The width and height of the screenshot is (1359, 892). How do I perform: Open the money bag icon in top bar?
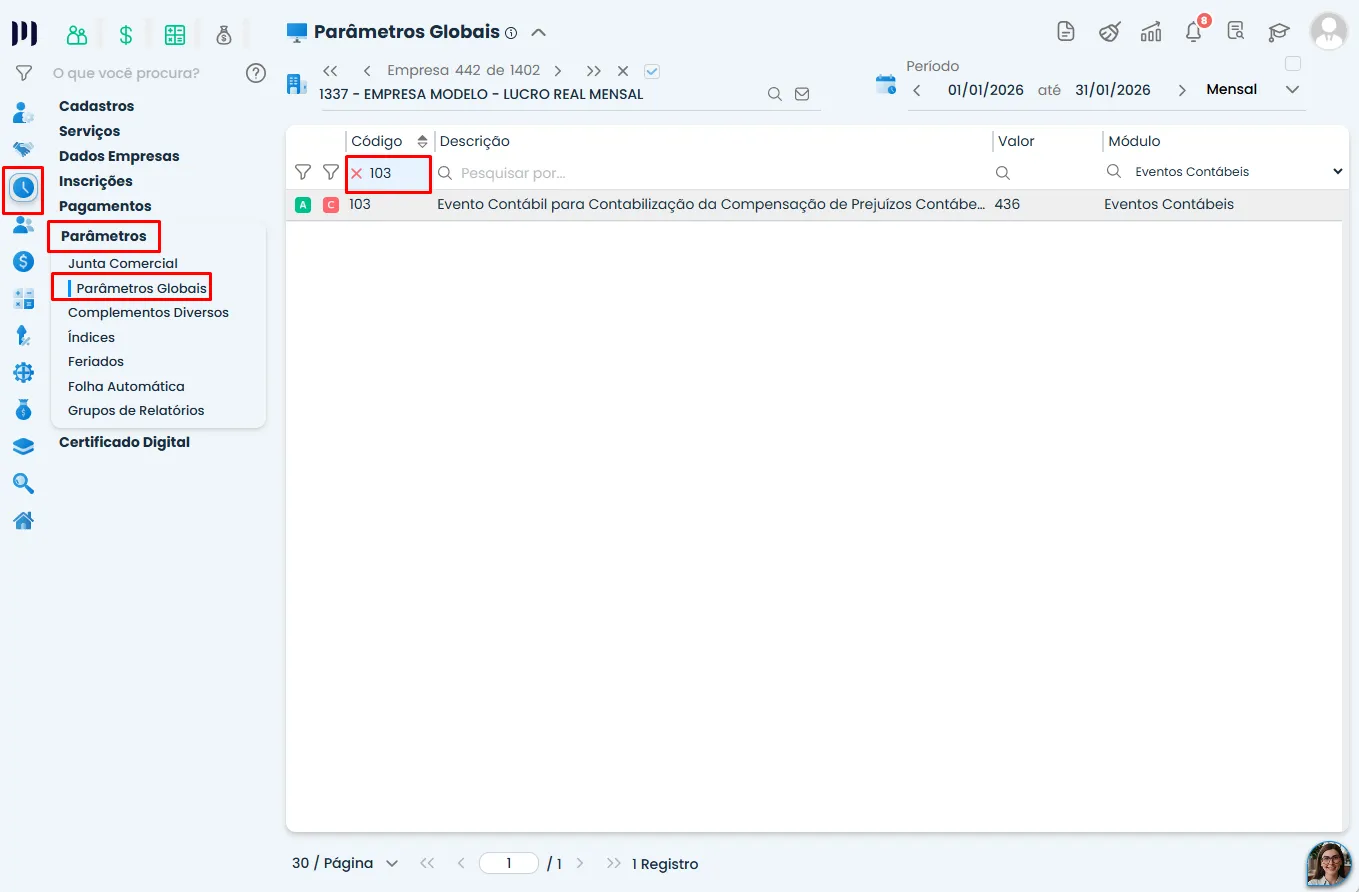[x=223, y=35]
